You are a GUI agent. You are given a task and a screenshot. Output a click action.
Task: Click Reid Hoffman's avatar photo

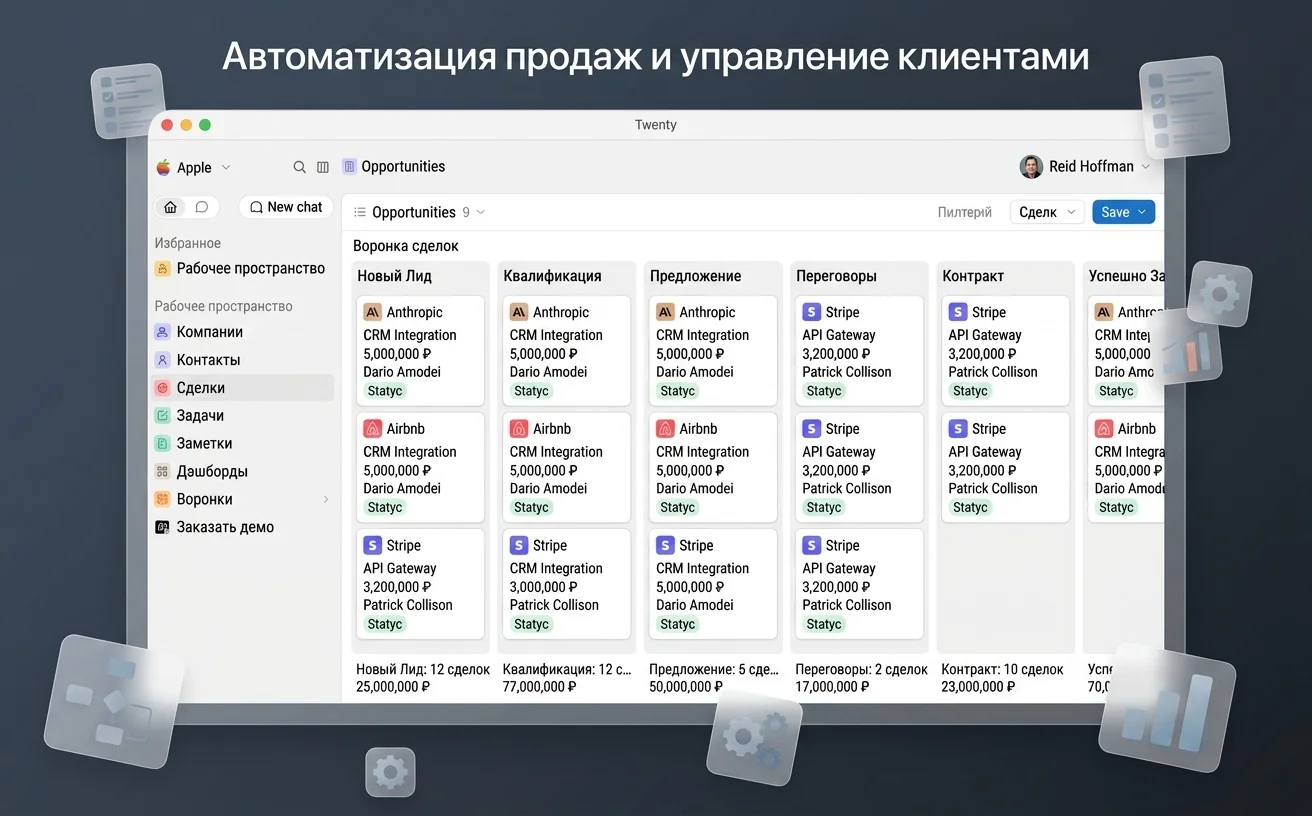click(x=1031, y=167)
